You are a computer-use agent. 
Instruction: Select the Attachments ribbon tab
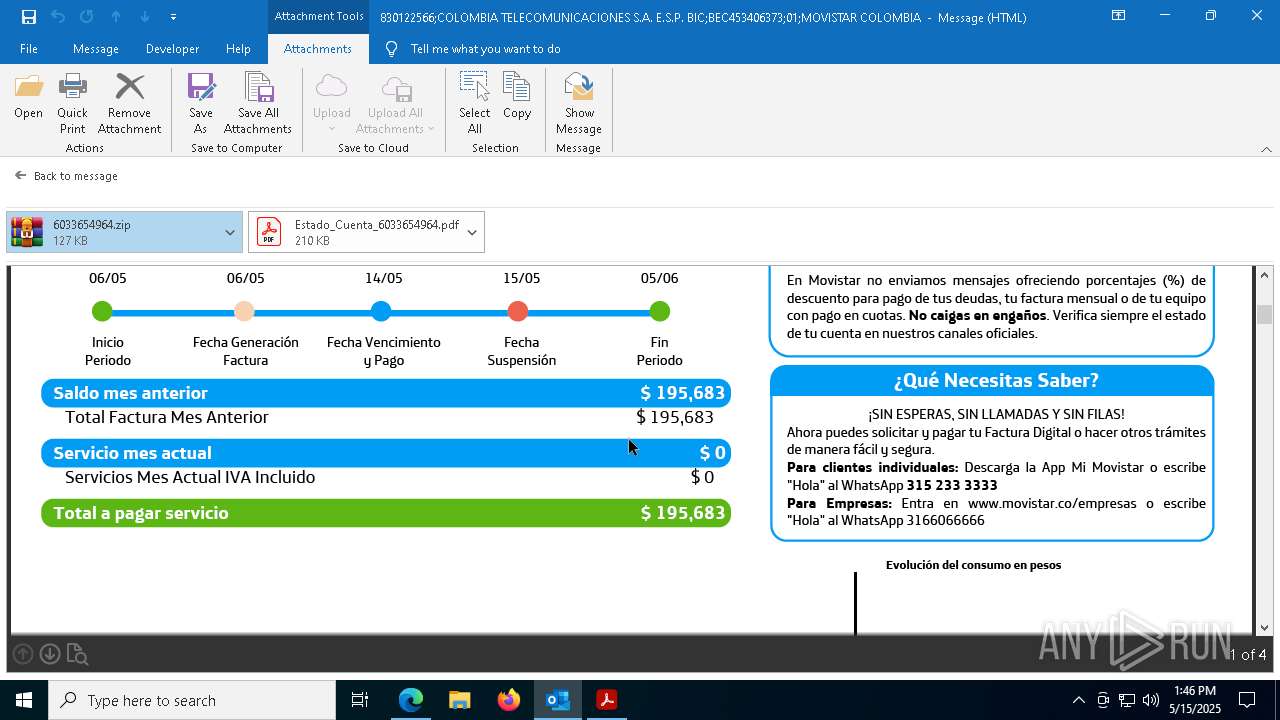coord(318,49)
